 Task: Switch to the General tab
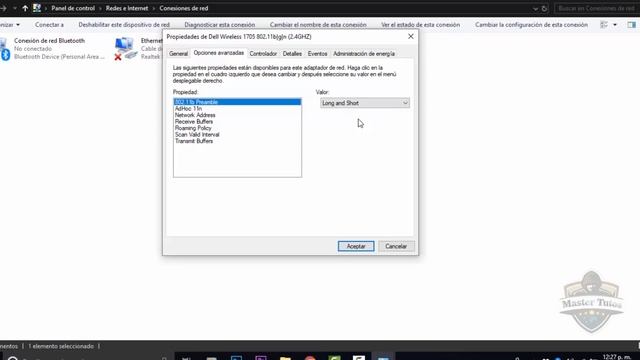point(178,54)
